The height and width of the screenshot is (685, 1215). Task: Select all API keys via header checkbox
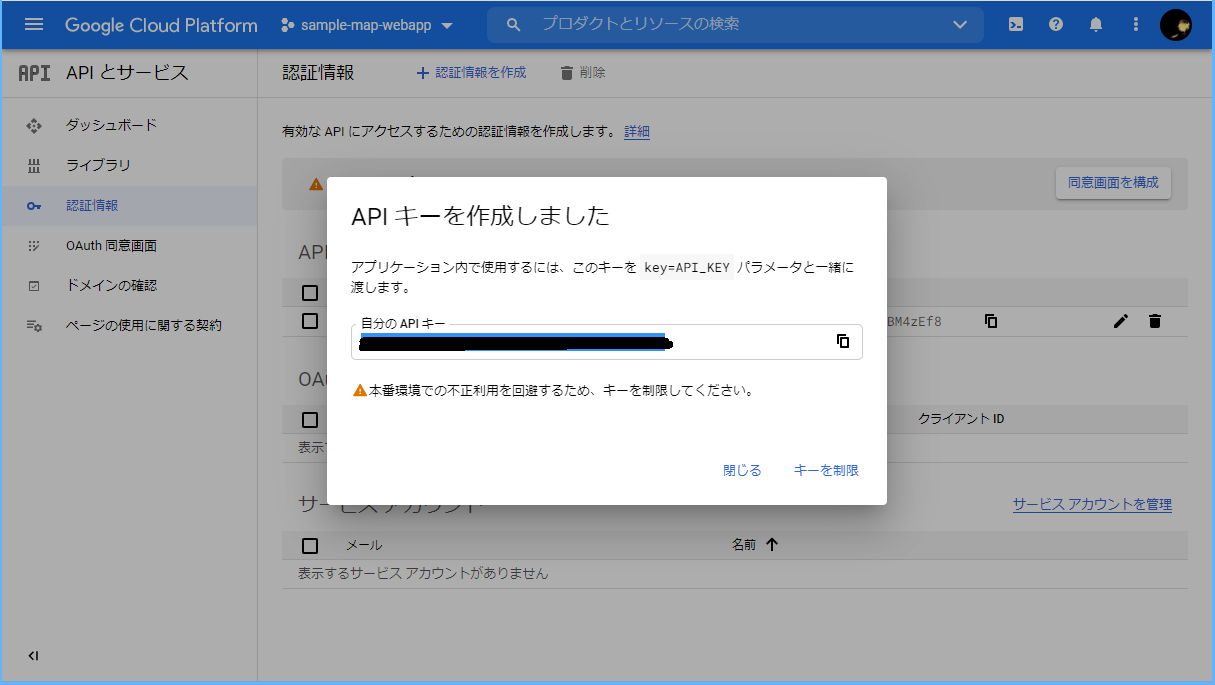(309, 290)
